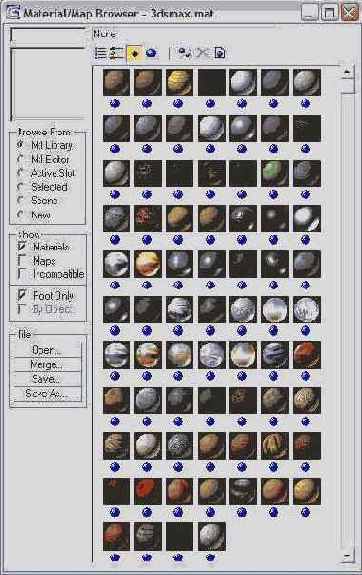Click the Clear Material Library icon
This screenshot has width=362, height=575.
[x=219, y=53]
